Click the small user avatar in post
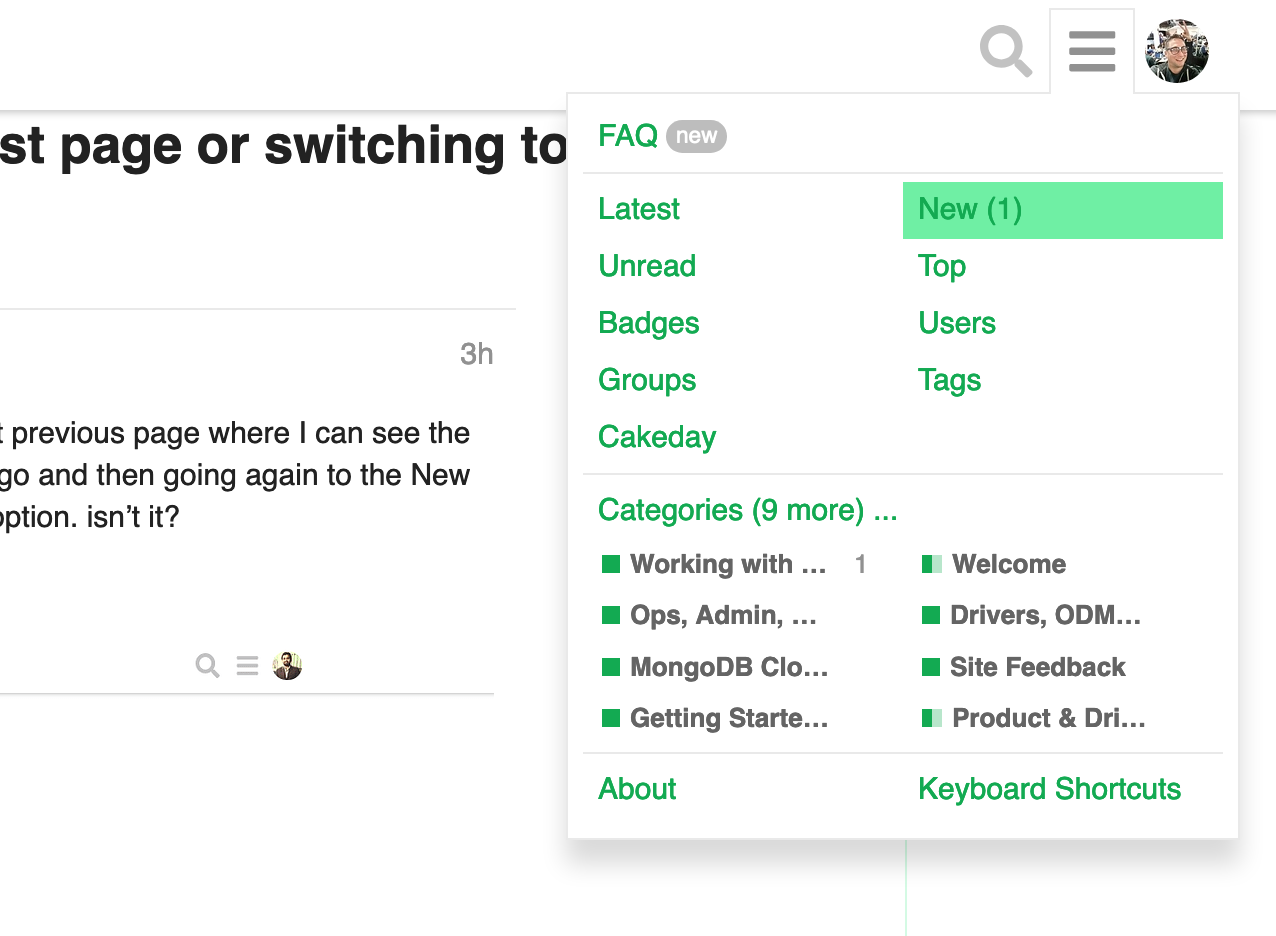Image resolution: width=1276 pixels, height=936 pixels. click(287, 666)
